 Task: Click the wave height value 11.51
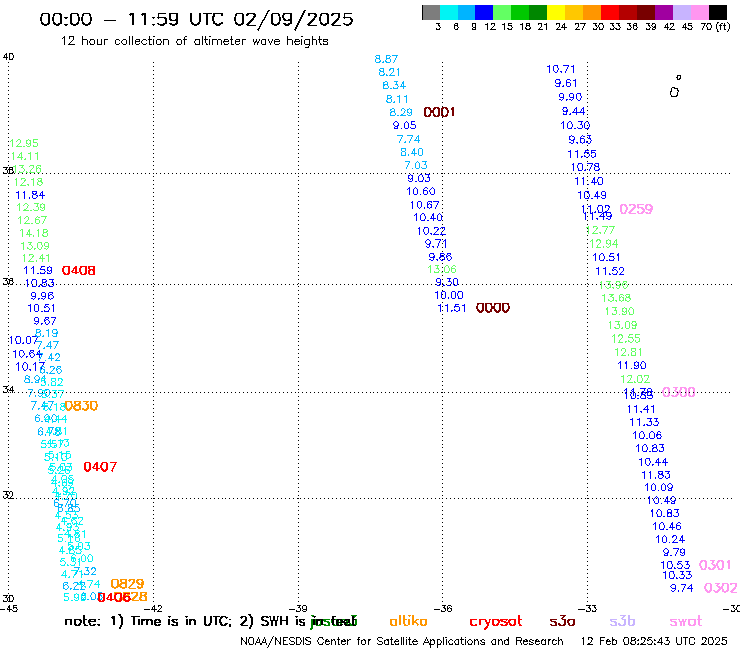452,308
